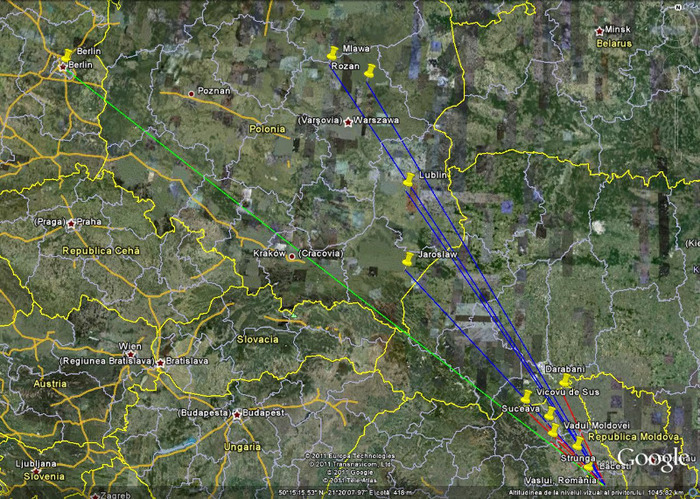Screen dimensions: 700x499
Task: Click the Budapest capital star marker
Action: (x=236, y=413)
